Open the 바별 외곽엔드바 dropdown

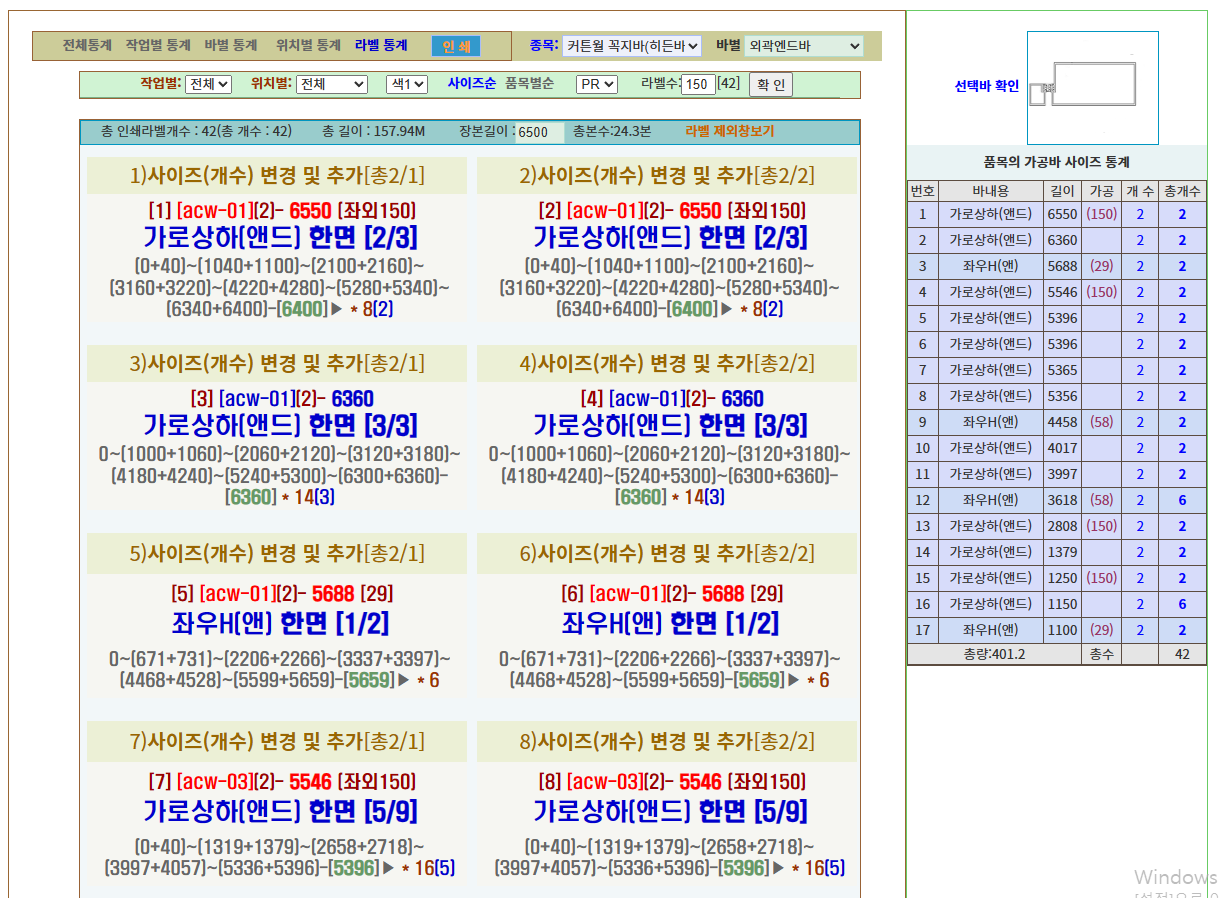click(x=804, y=46)
